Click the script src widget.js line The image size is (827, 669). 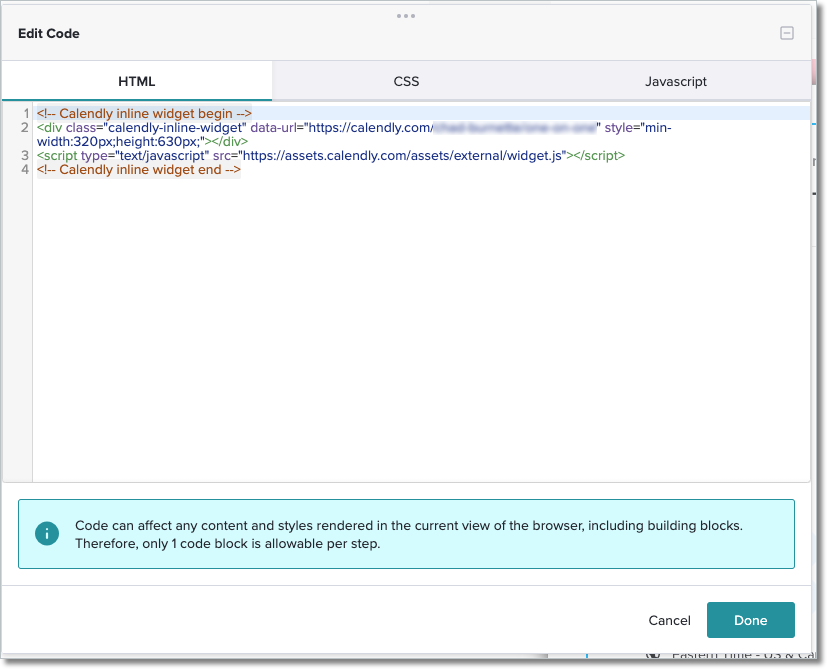pyautogui.click(x=331, y=156)
